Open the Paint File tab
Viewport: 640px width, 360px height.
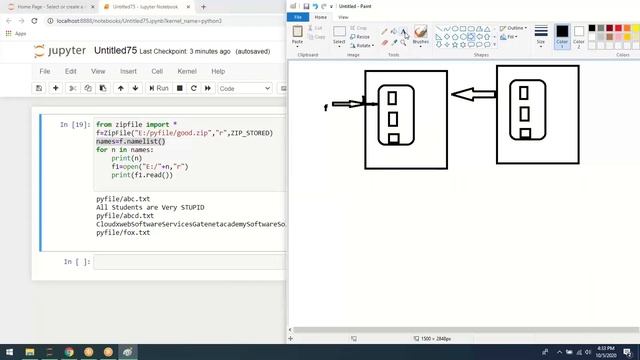point(298,17)
